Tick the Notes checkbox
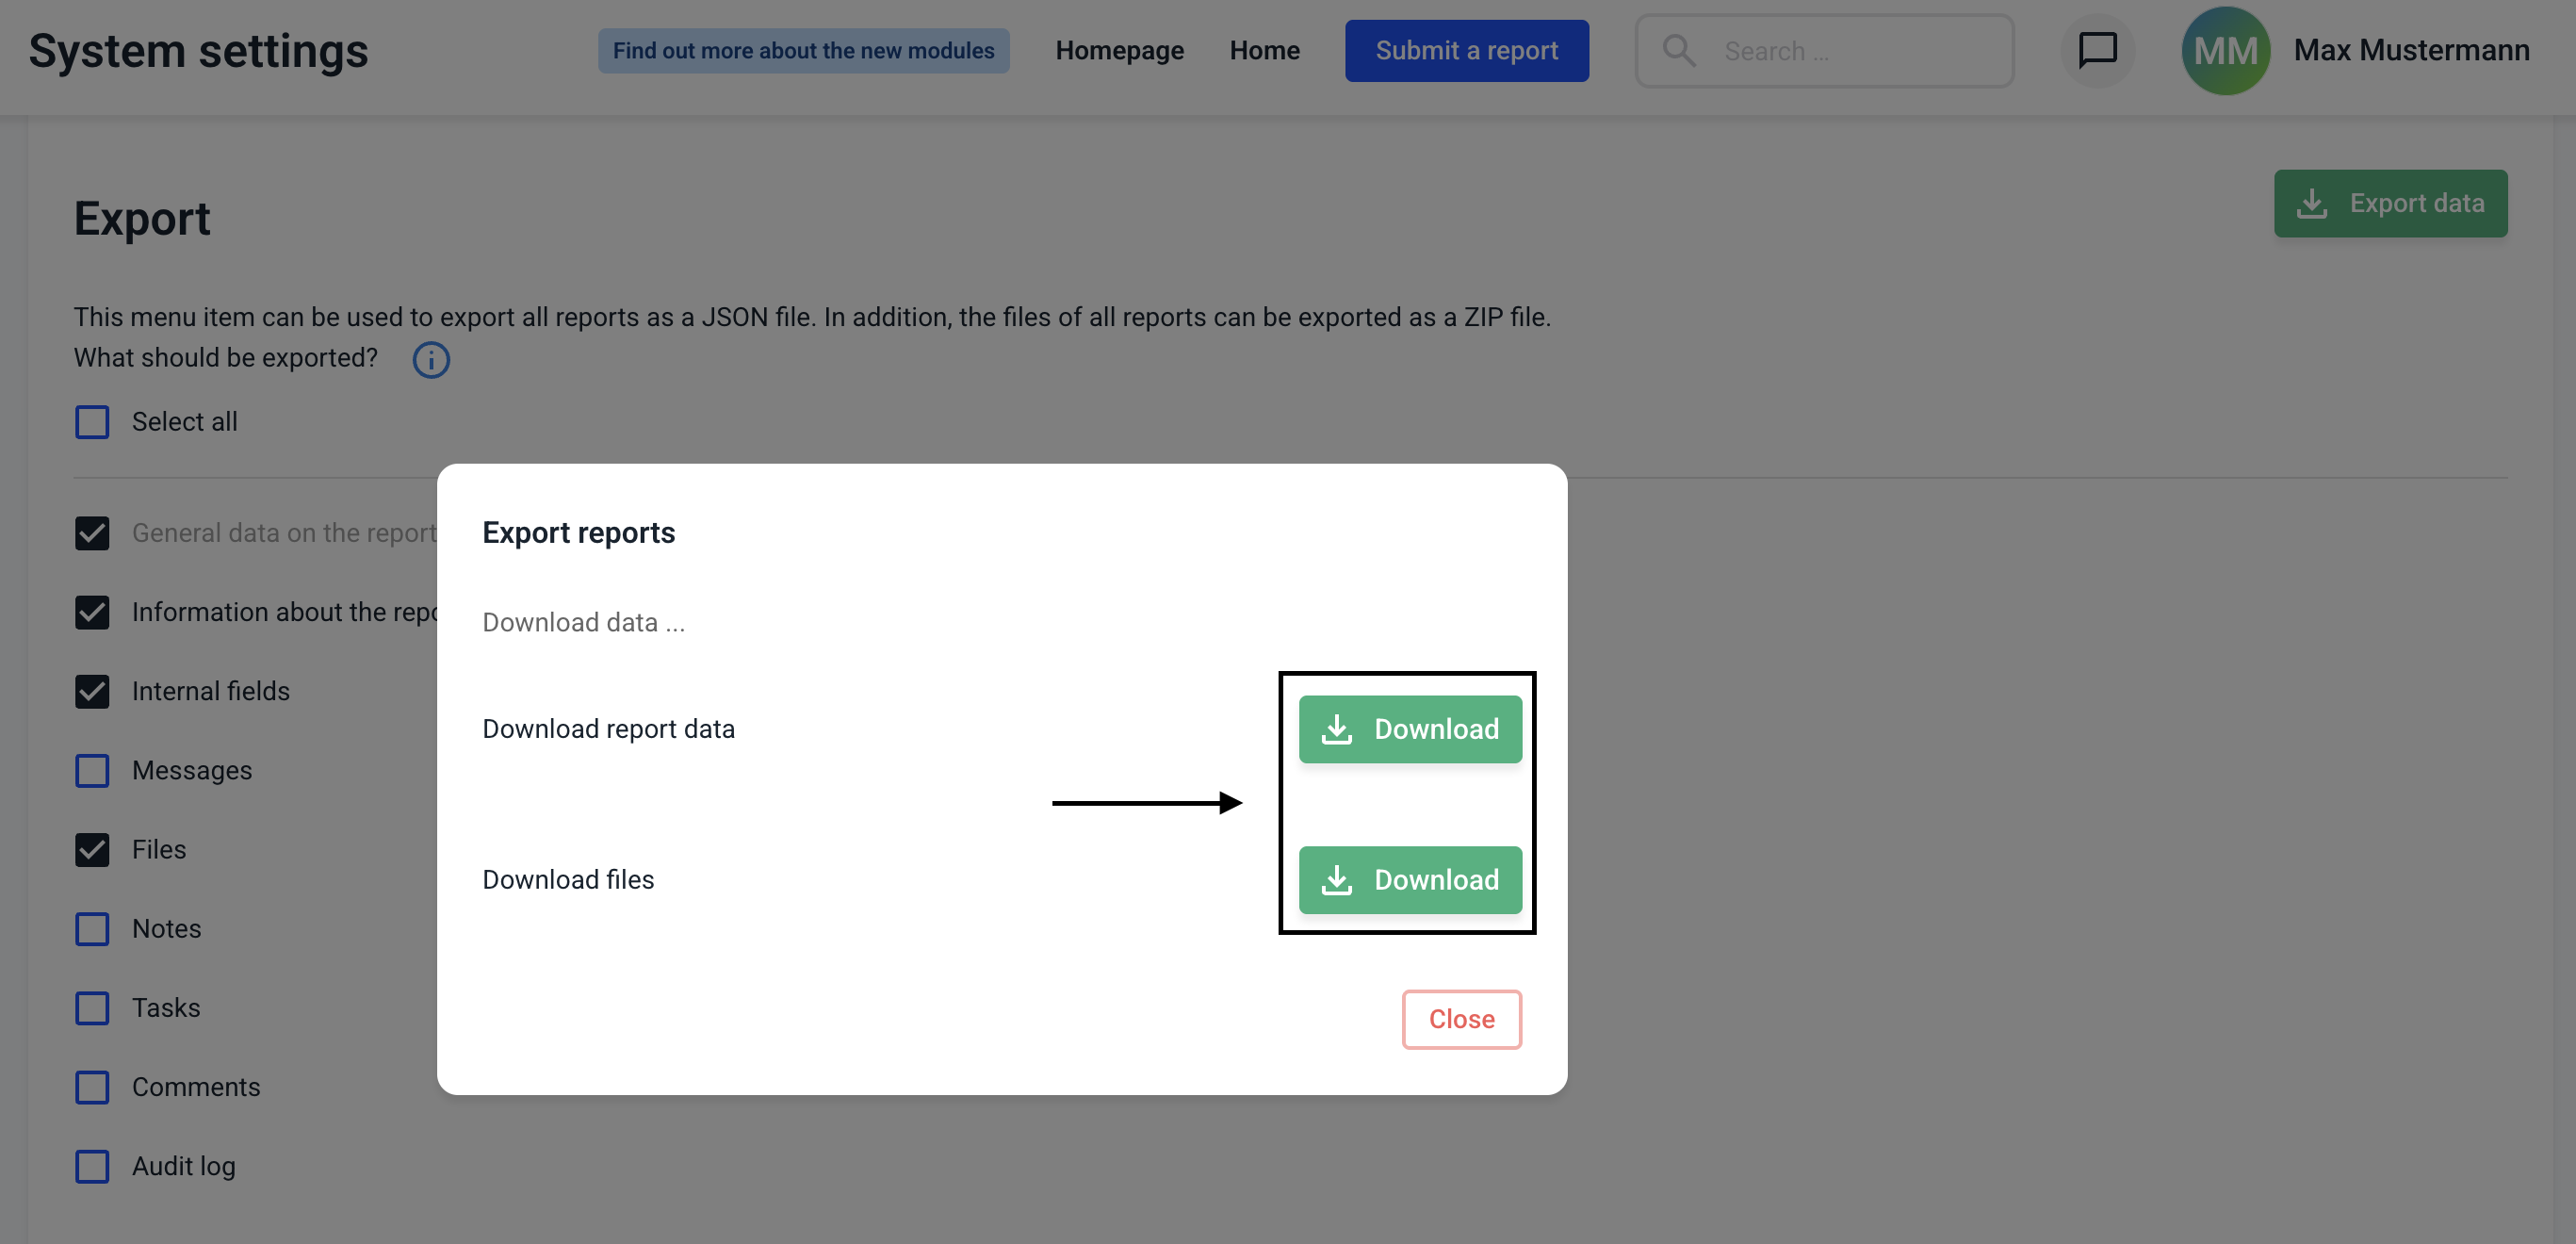 (92, 929)
